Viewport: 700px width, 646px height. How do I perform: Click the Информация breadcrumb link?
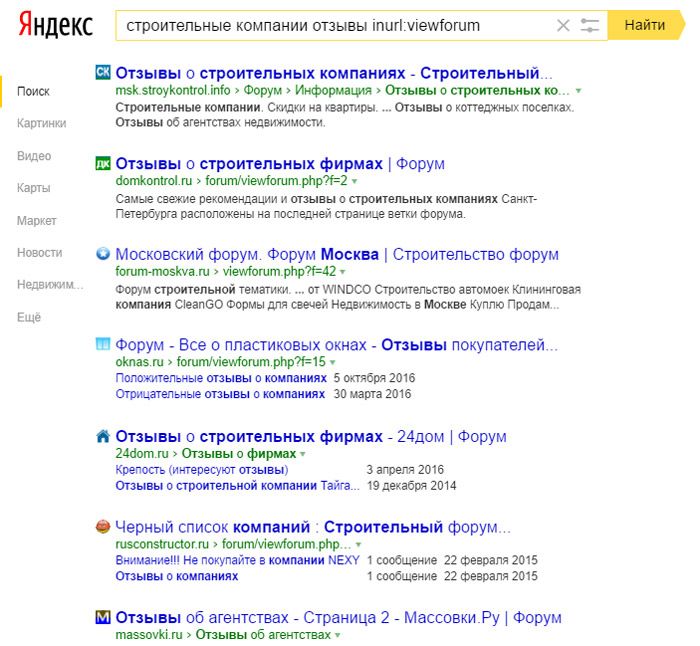click(333, 91)
